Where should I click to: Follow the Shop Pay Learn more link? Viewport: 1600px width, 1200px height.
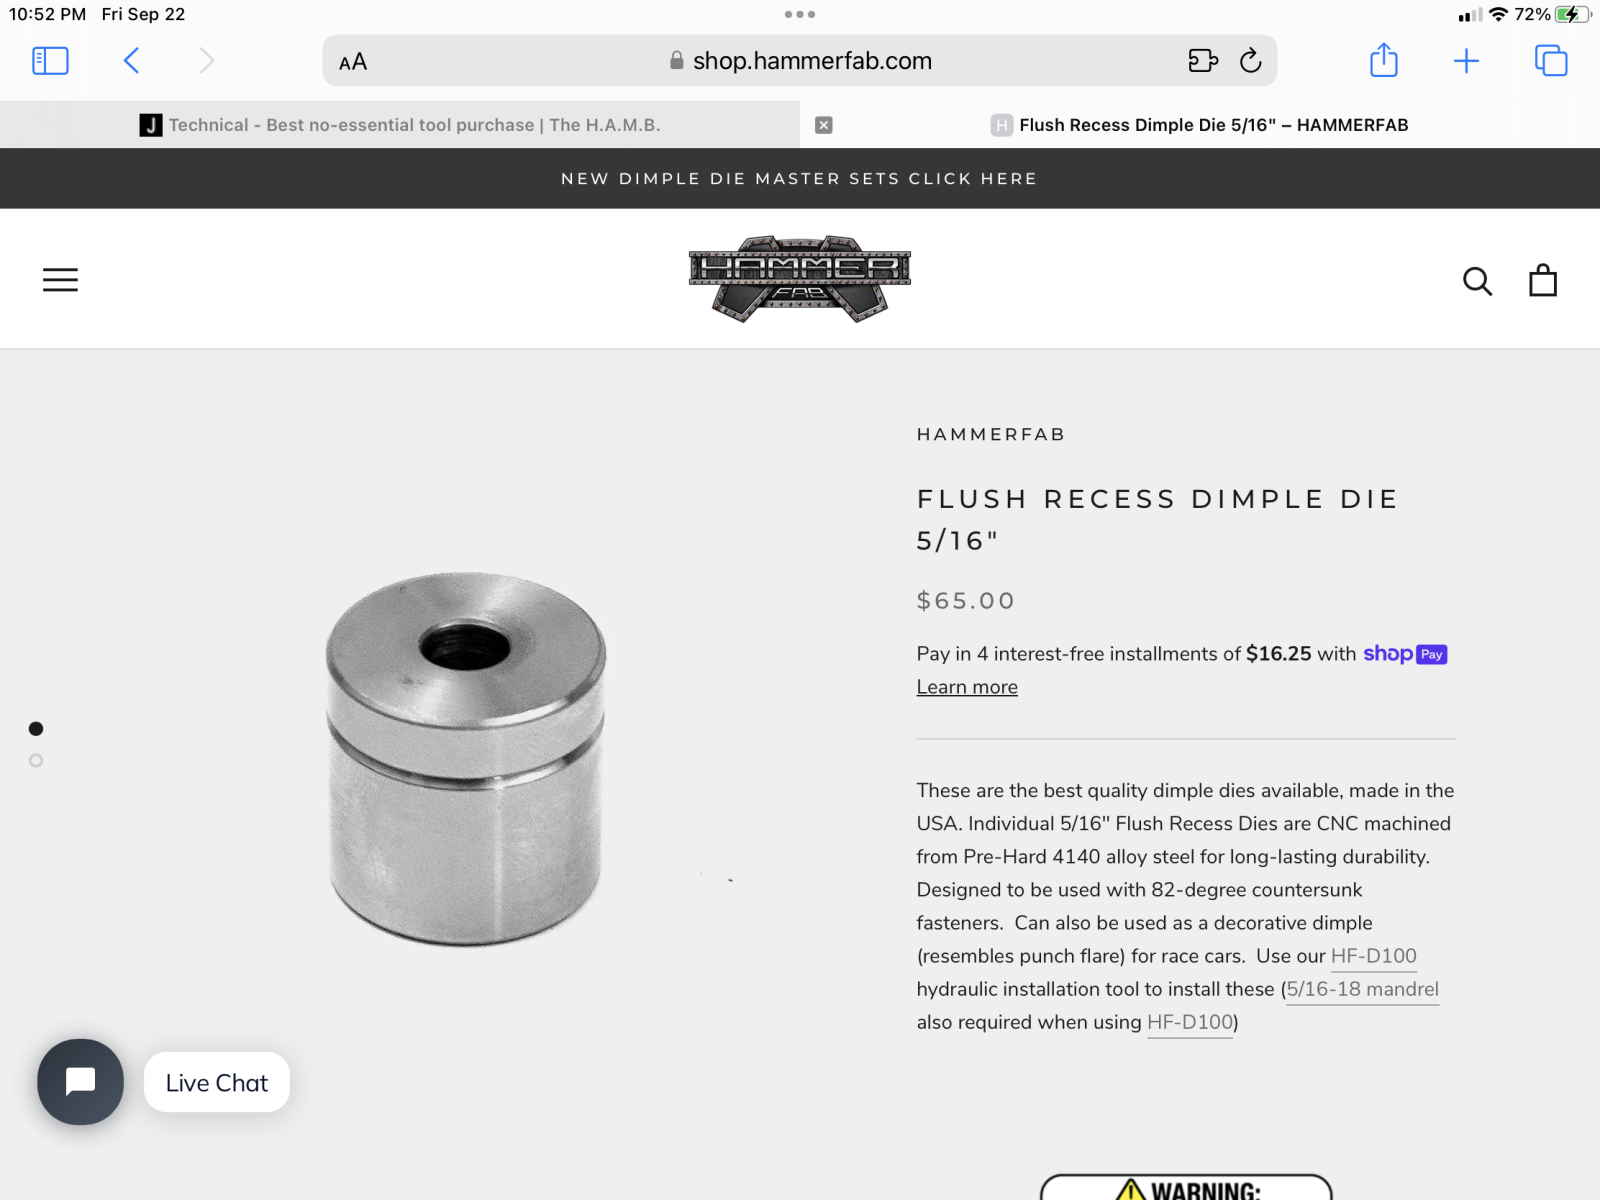pyautogui.click(x=967, y=687)
